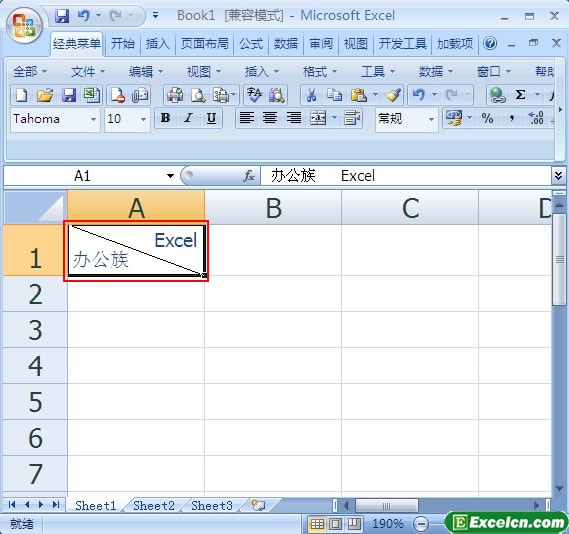
Task: Toggle Italic formatting
Action: pos(188,118)
